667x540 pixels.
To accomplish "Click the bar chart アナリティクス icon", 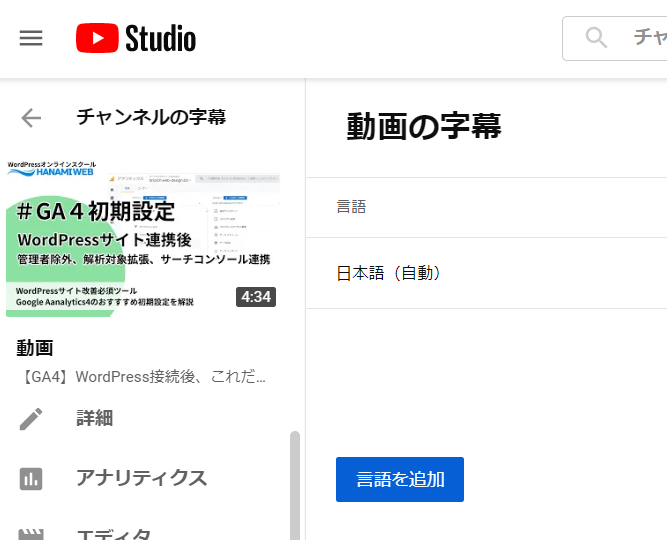I will tap(31, 478).
